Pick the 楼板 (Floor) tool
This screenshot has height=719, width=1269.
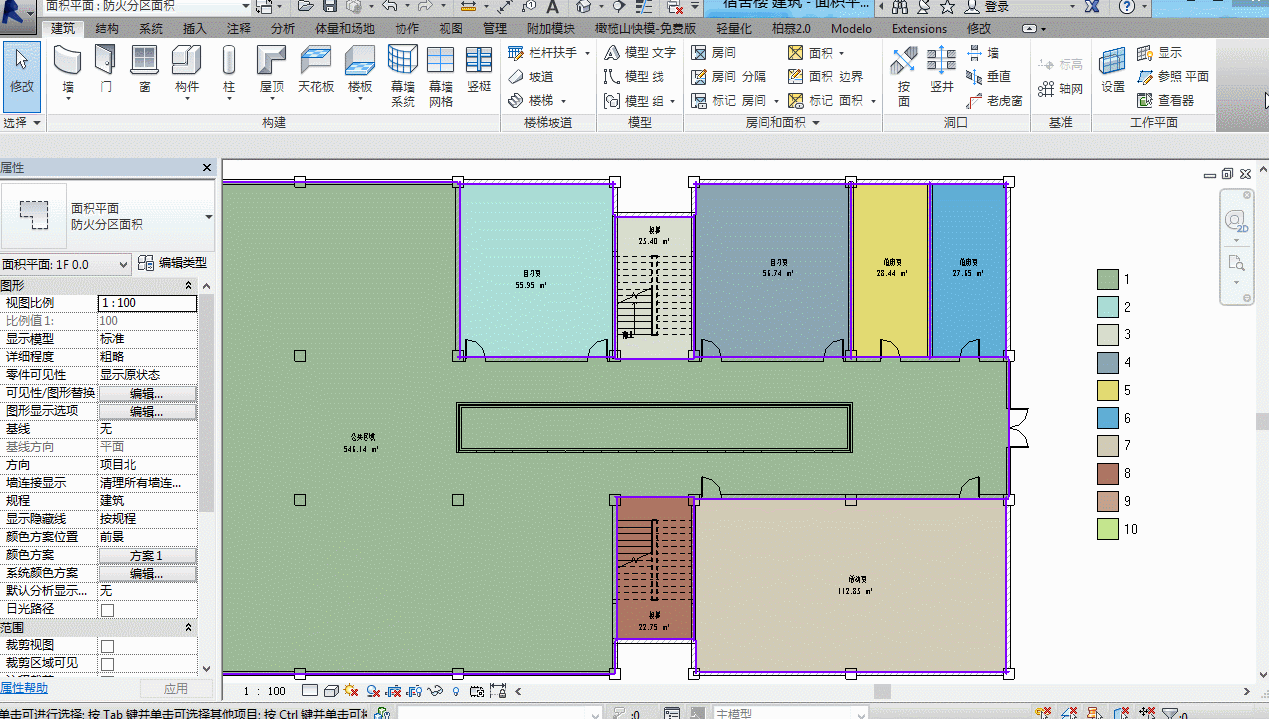360,70
